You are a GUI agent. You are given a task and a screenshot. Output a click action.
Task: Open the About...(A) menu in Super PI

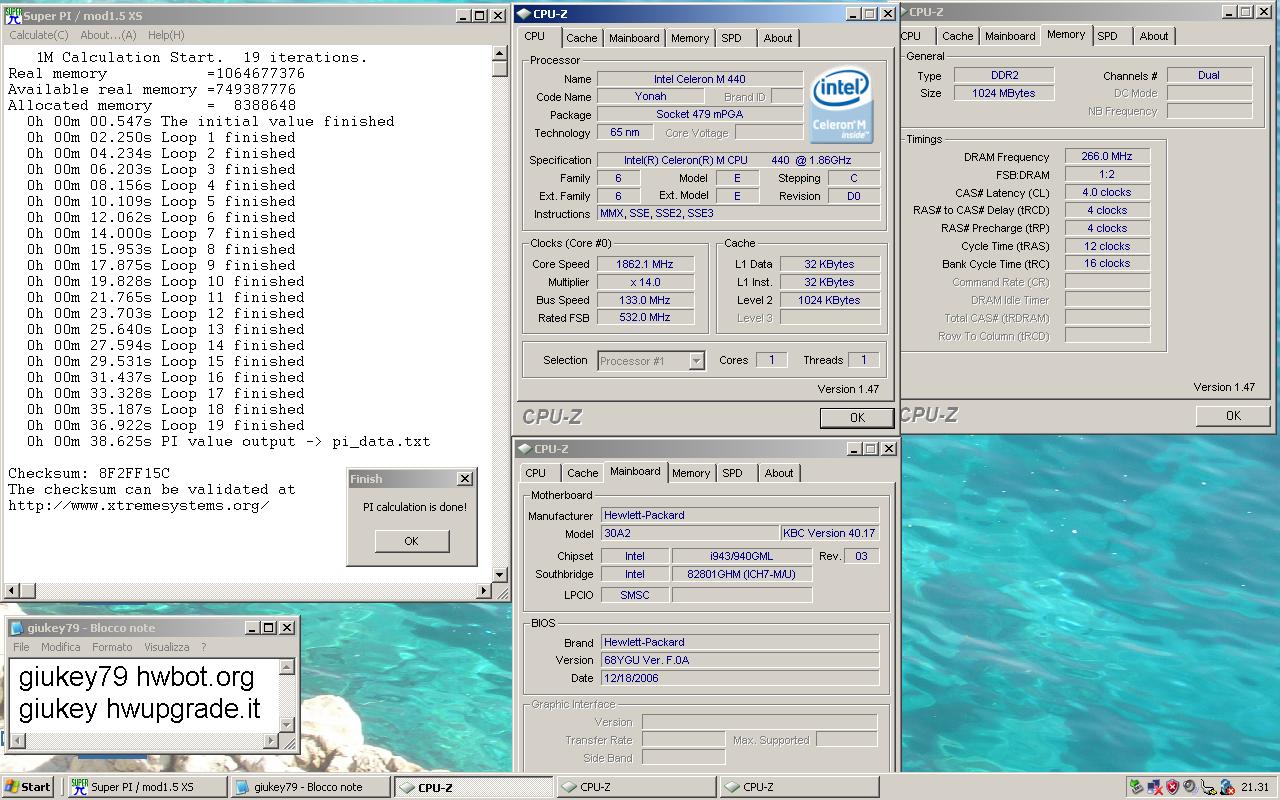coord(108,35)
